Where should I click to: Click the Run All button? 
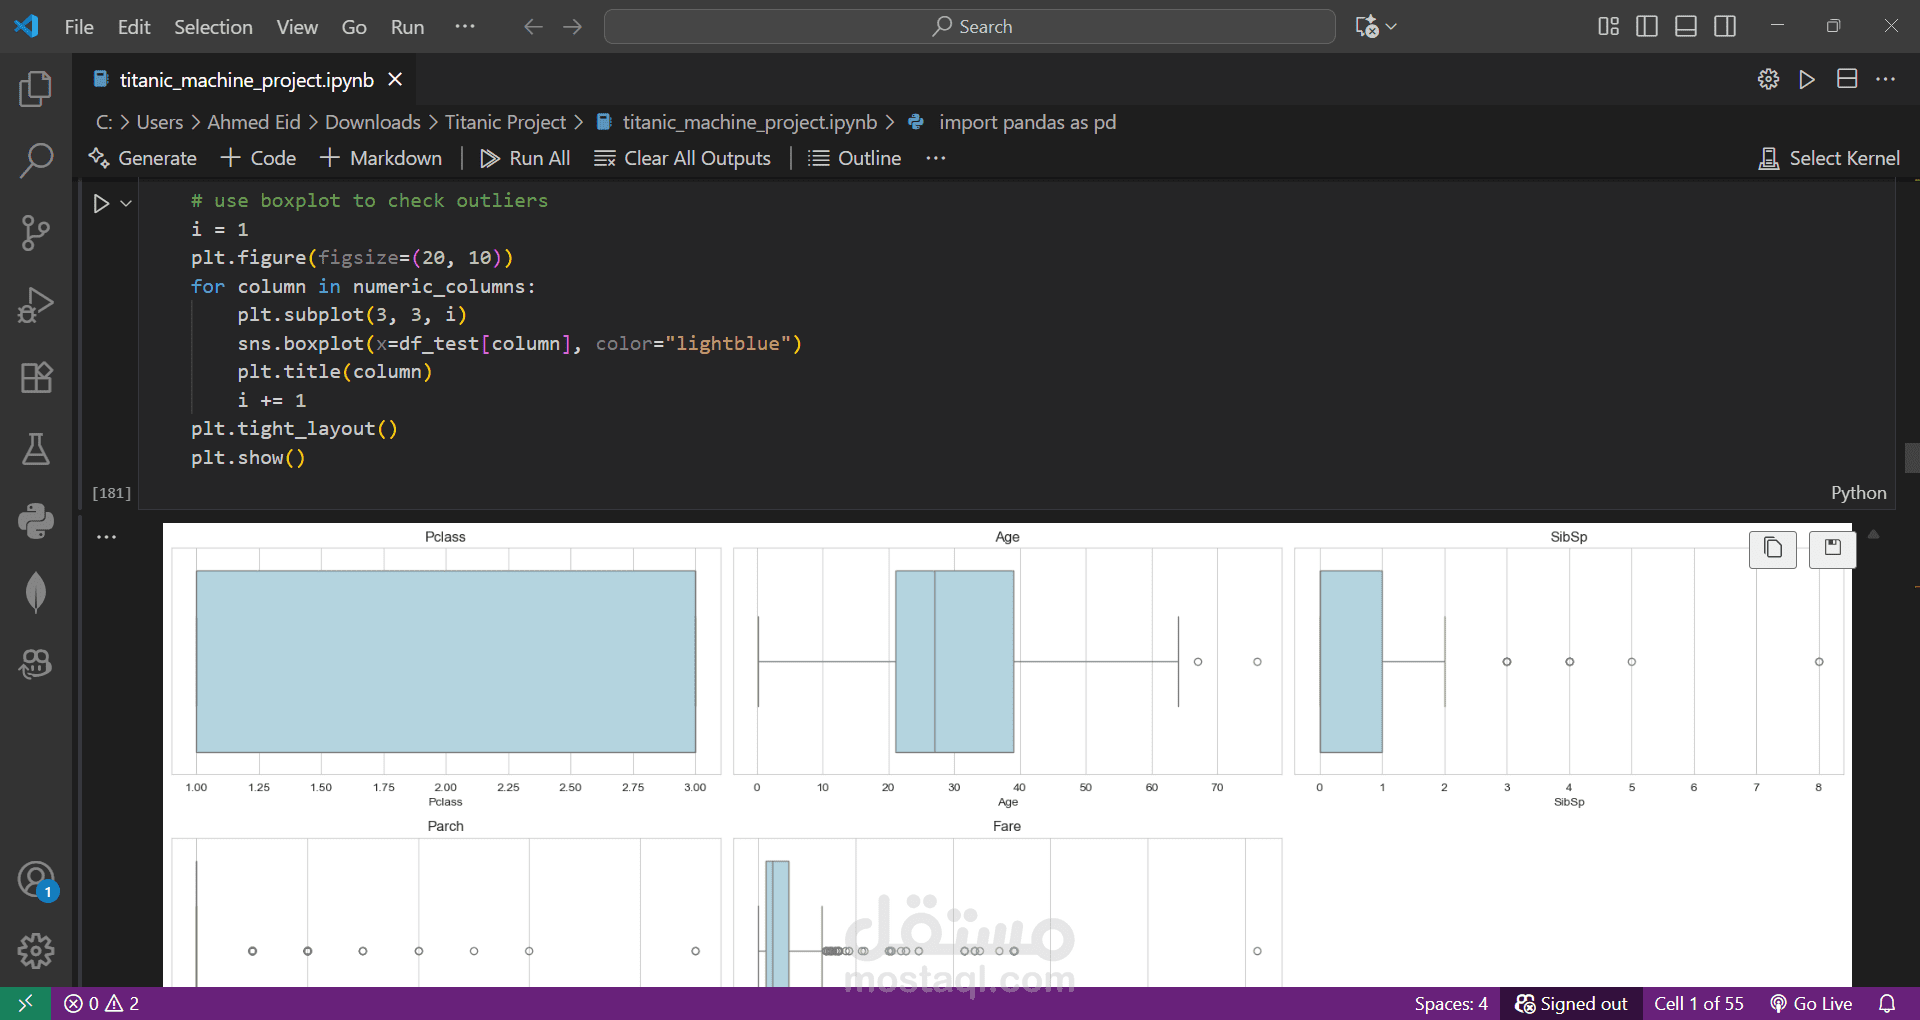point(525,158)
